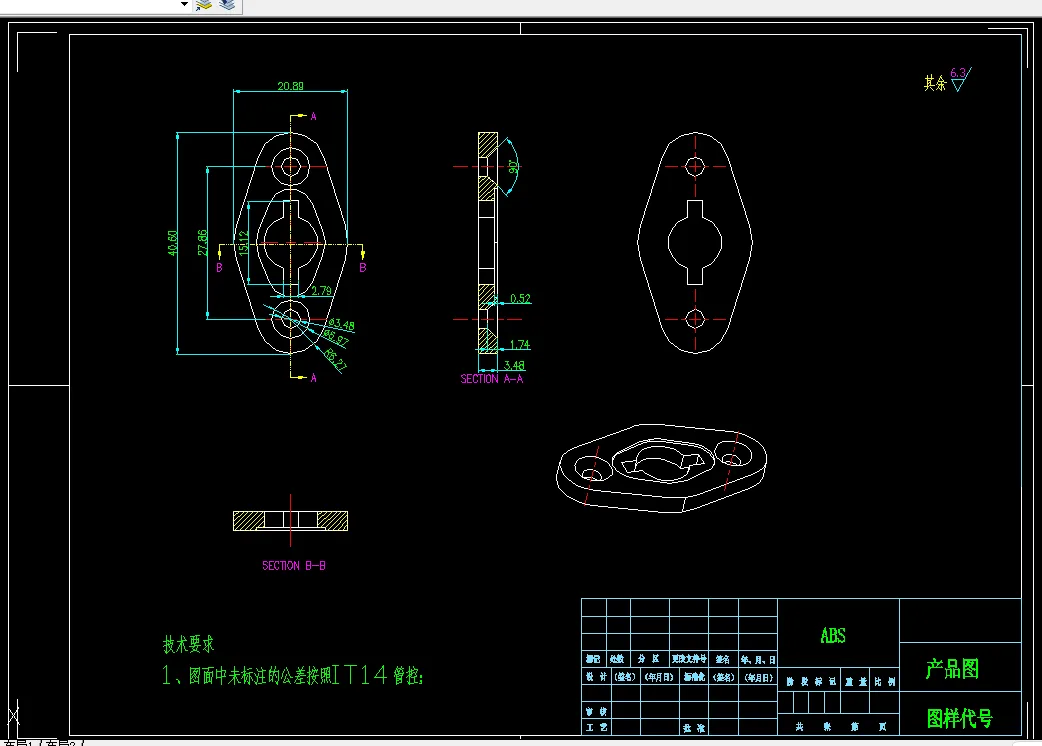
Task: Switch to the 布局2 layout tab
Action: click(62, 743)
